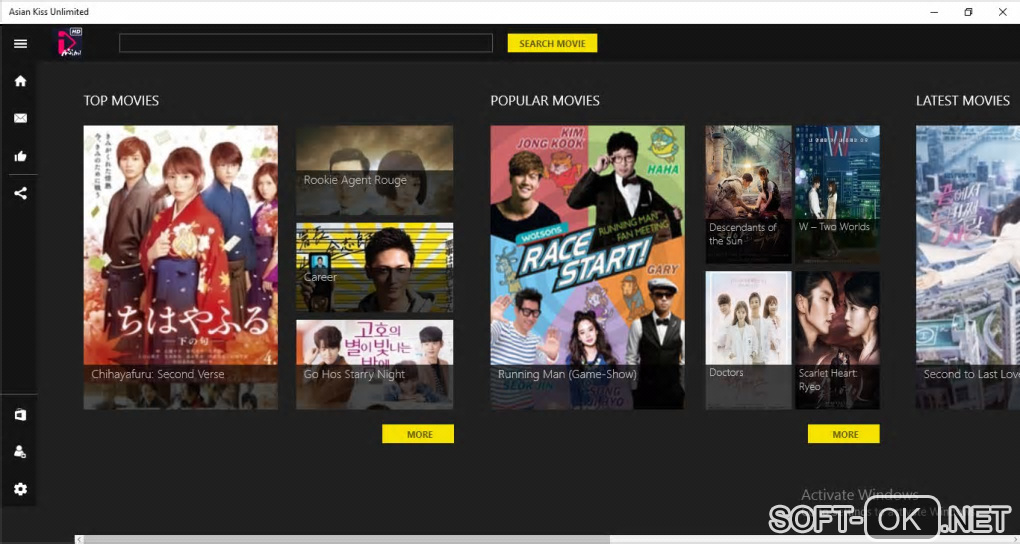The width and height of the screenshot is (1020, 544).
Task: Open the hamburger navigation menu
Action: pyautogui.click(x=20, y=44)
